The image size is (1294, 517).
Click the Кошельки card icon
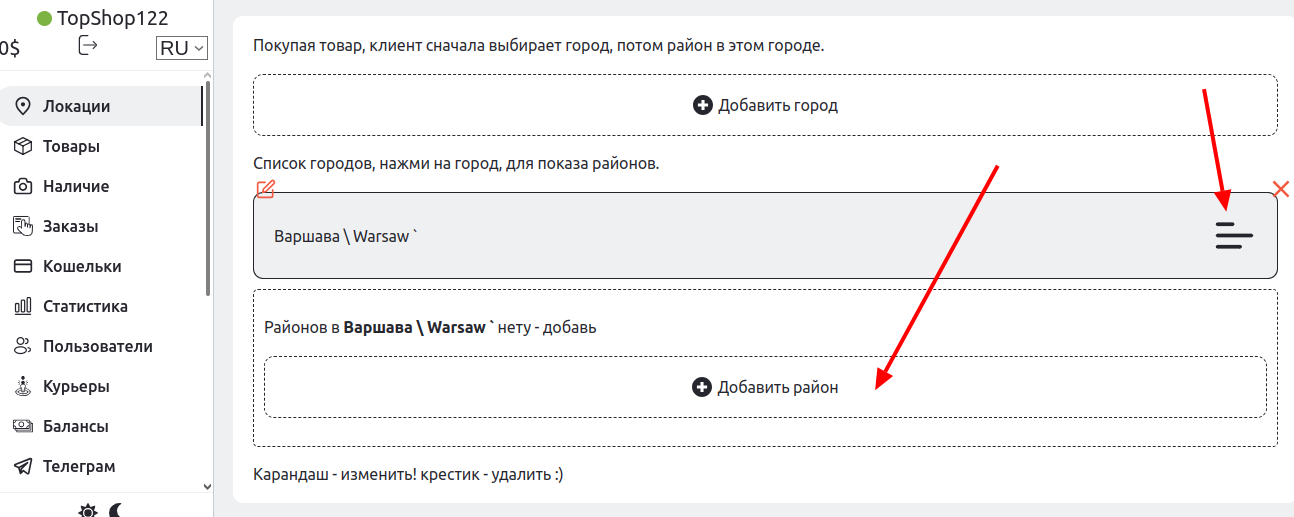[23, 267]
